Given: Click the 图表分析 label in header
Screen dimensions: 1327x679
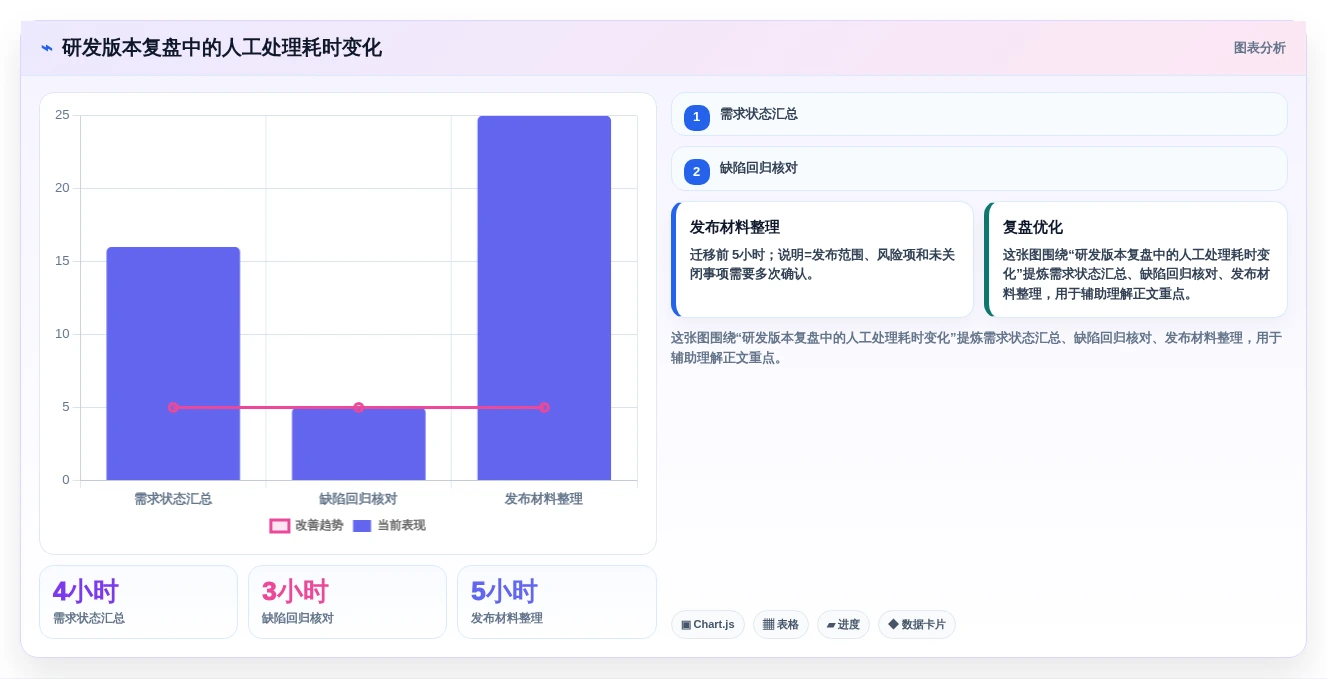Looking at the screenshot, I should click(1259, 48).
